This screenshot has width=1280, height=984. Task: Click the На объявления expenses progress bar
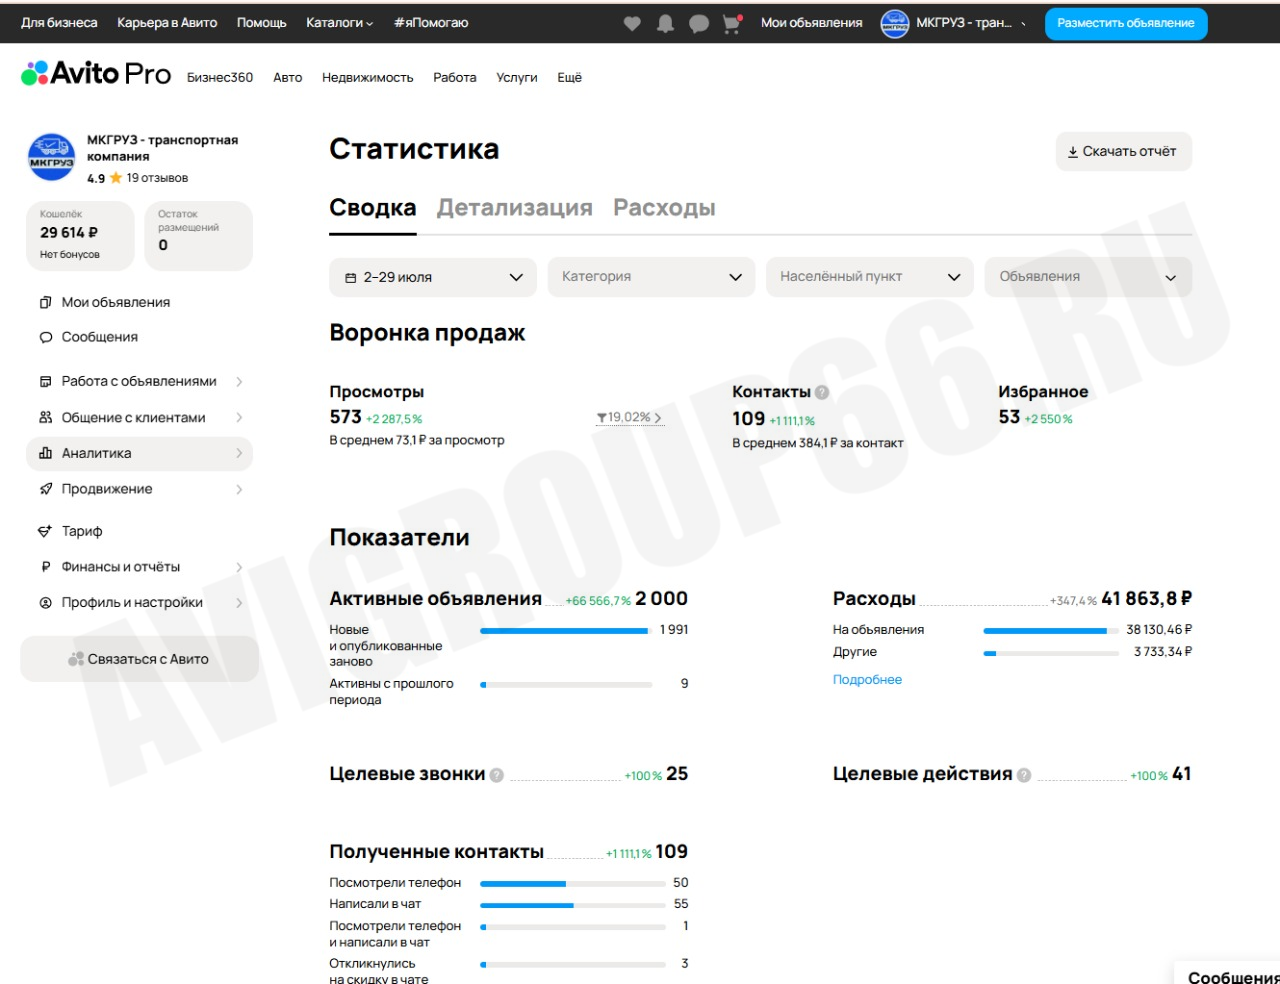click(1051, 631)
